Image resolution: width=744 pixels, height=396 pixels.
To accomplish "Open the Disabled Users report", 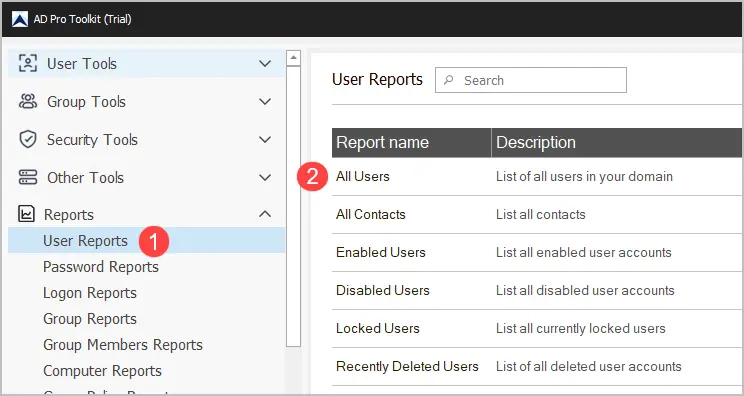I will point(382,290).
